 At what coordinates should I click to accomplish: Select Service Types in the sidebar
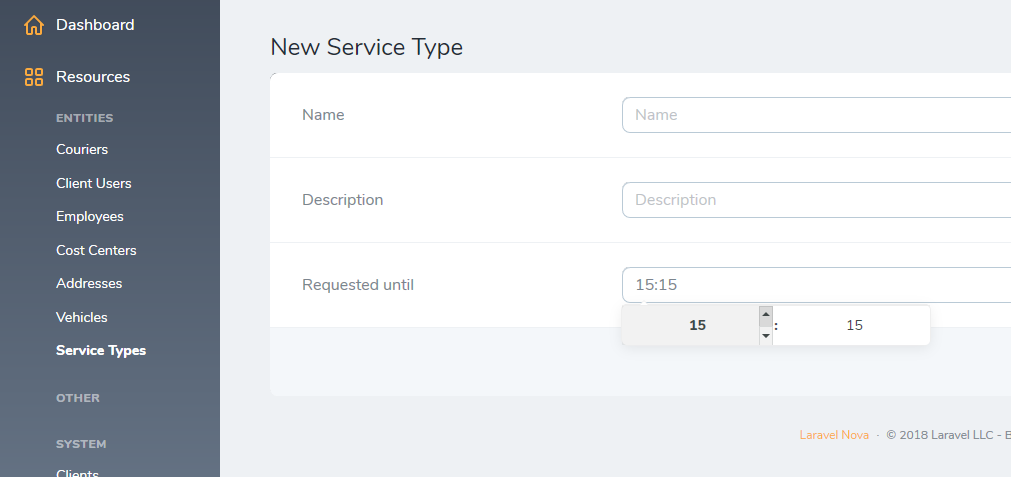tap(101, 351)
